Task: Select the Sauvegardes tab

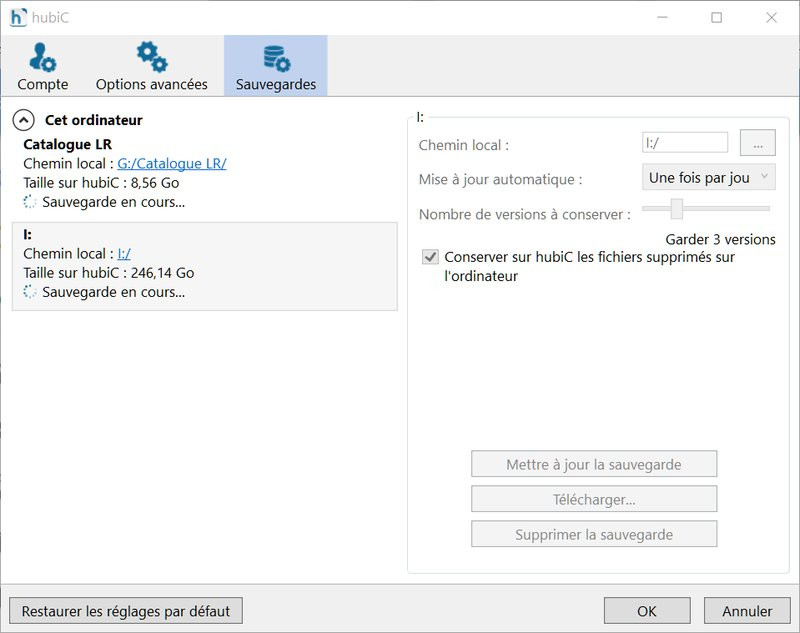Action: coord(276,66)
